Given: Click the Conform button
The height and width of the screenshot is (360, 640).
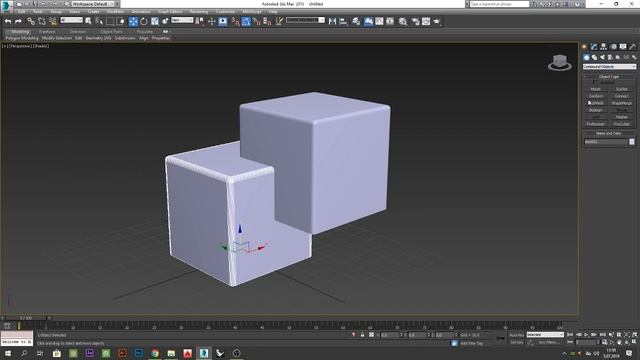Looking at the screenshot, I should [x=596, y=96].
